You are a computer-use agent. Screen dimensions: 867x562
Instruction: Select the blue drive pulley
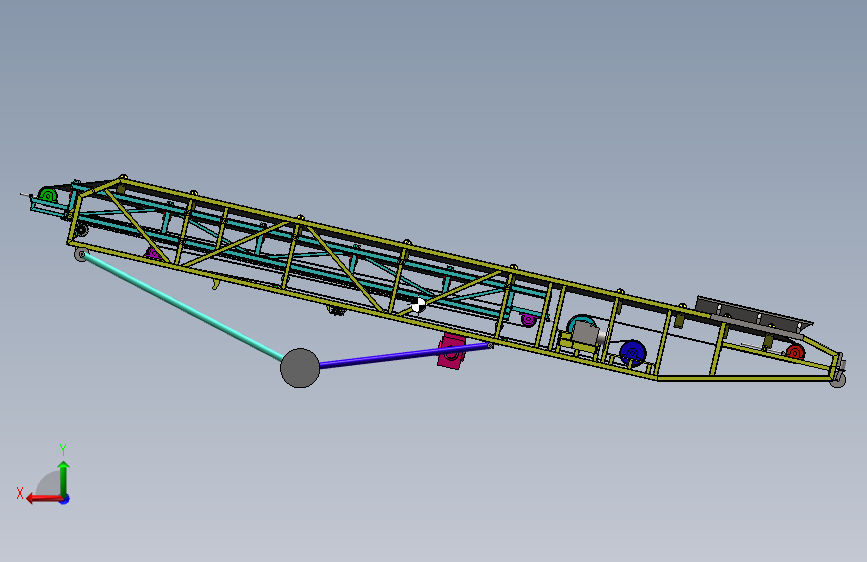633,353
